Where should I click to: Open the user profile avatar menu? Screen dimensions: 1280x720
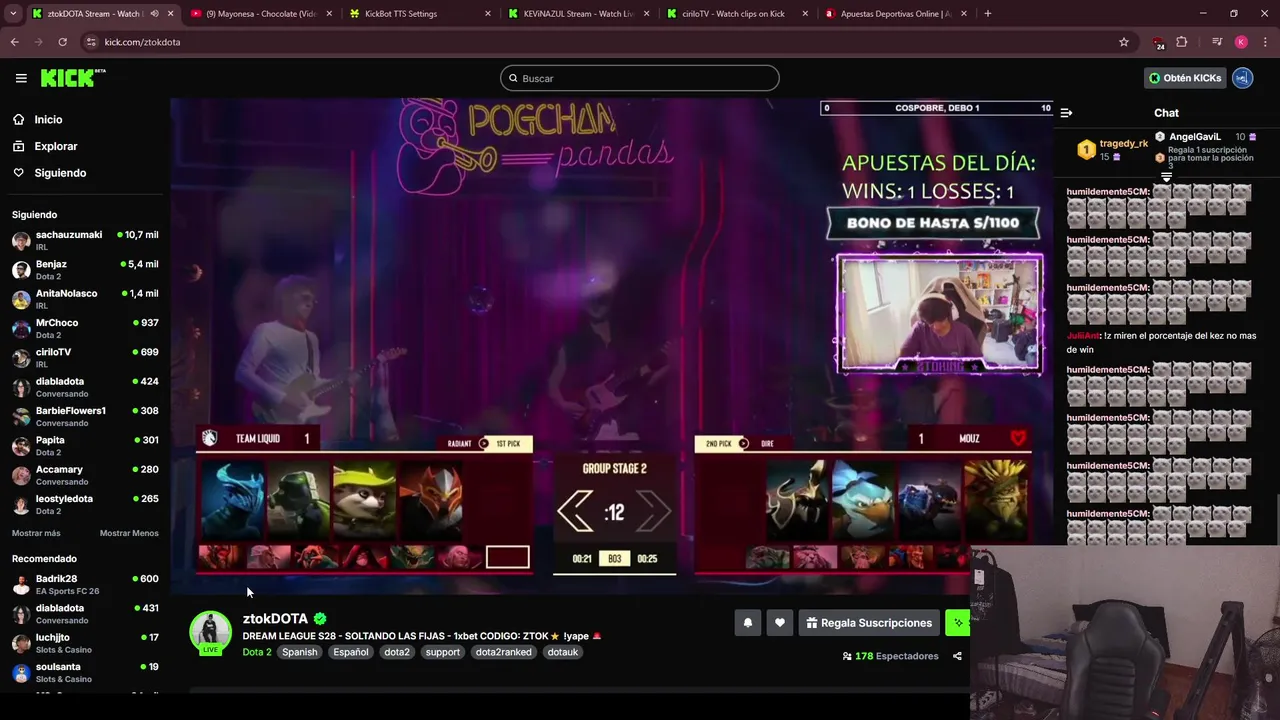tap(1243, 78)
